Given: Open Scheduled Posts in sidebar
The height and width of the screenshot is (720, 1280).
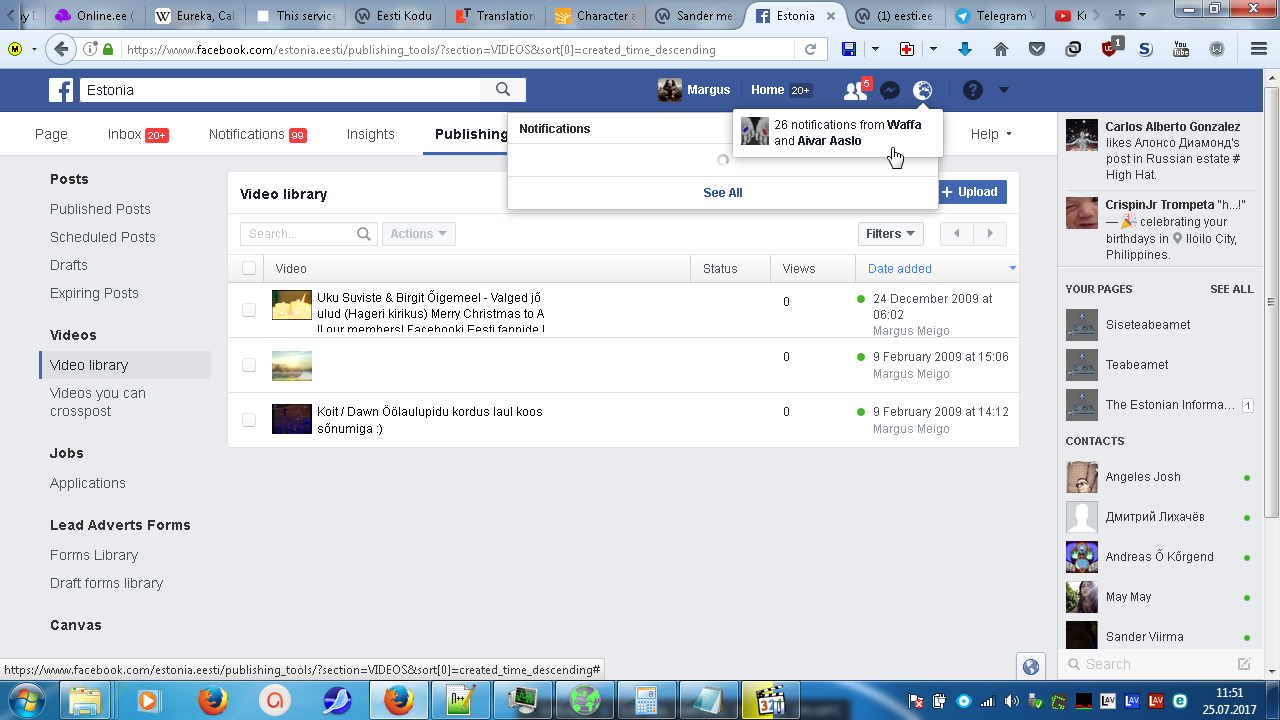Looking at the screenshot, I should tap(103, 237).
